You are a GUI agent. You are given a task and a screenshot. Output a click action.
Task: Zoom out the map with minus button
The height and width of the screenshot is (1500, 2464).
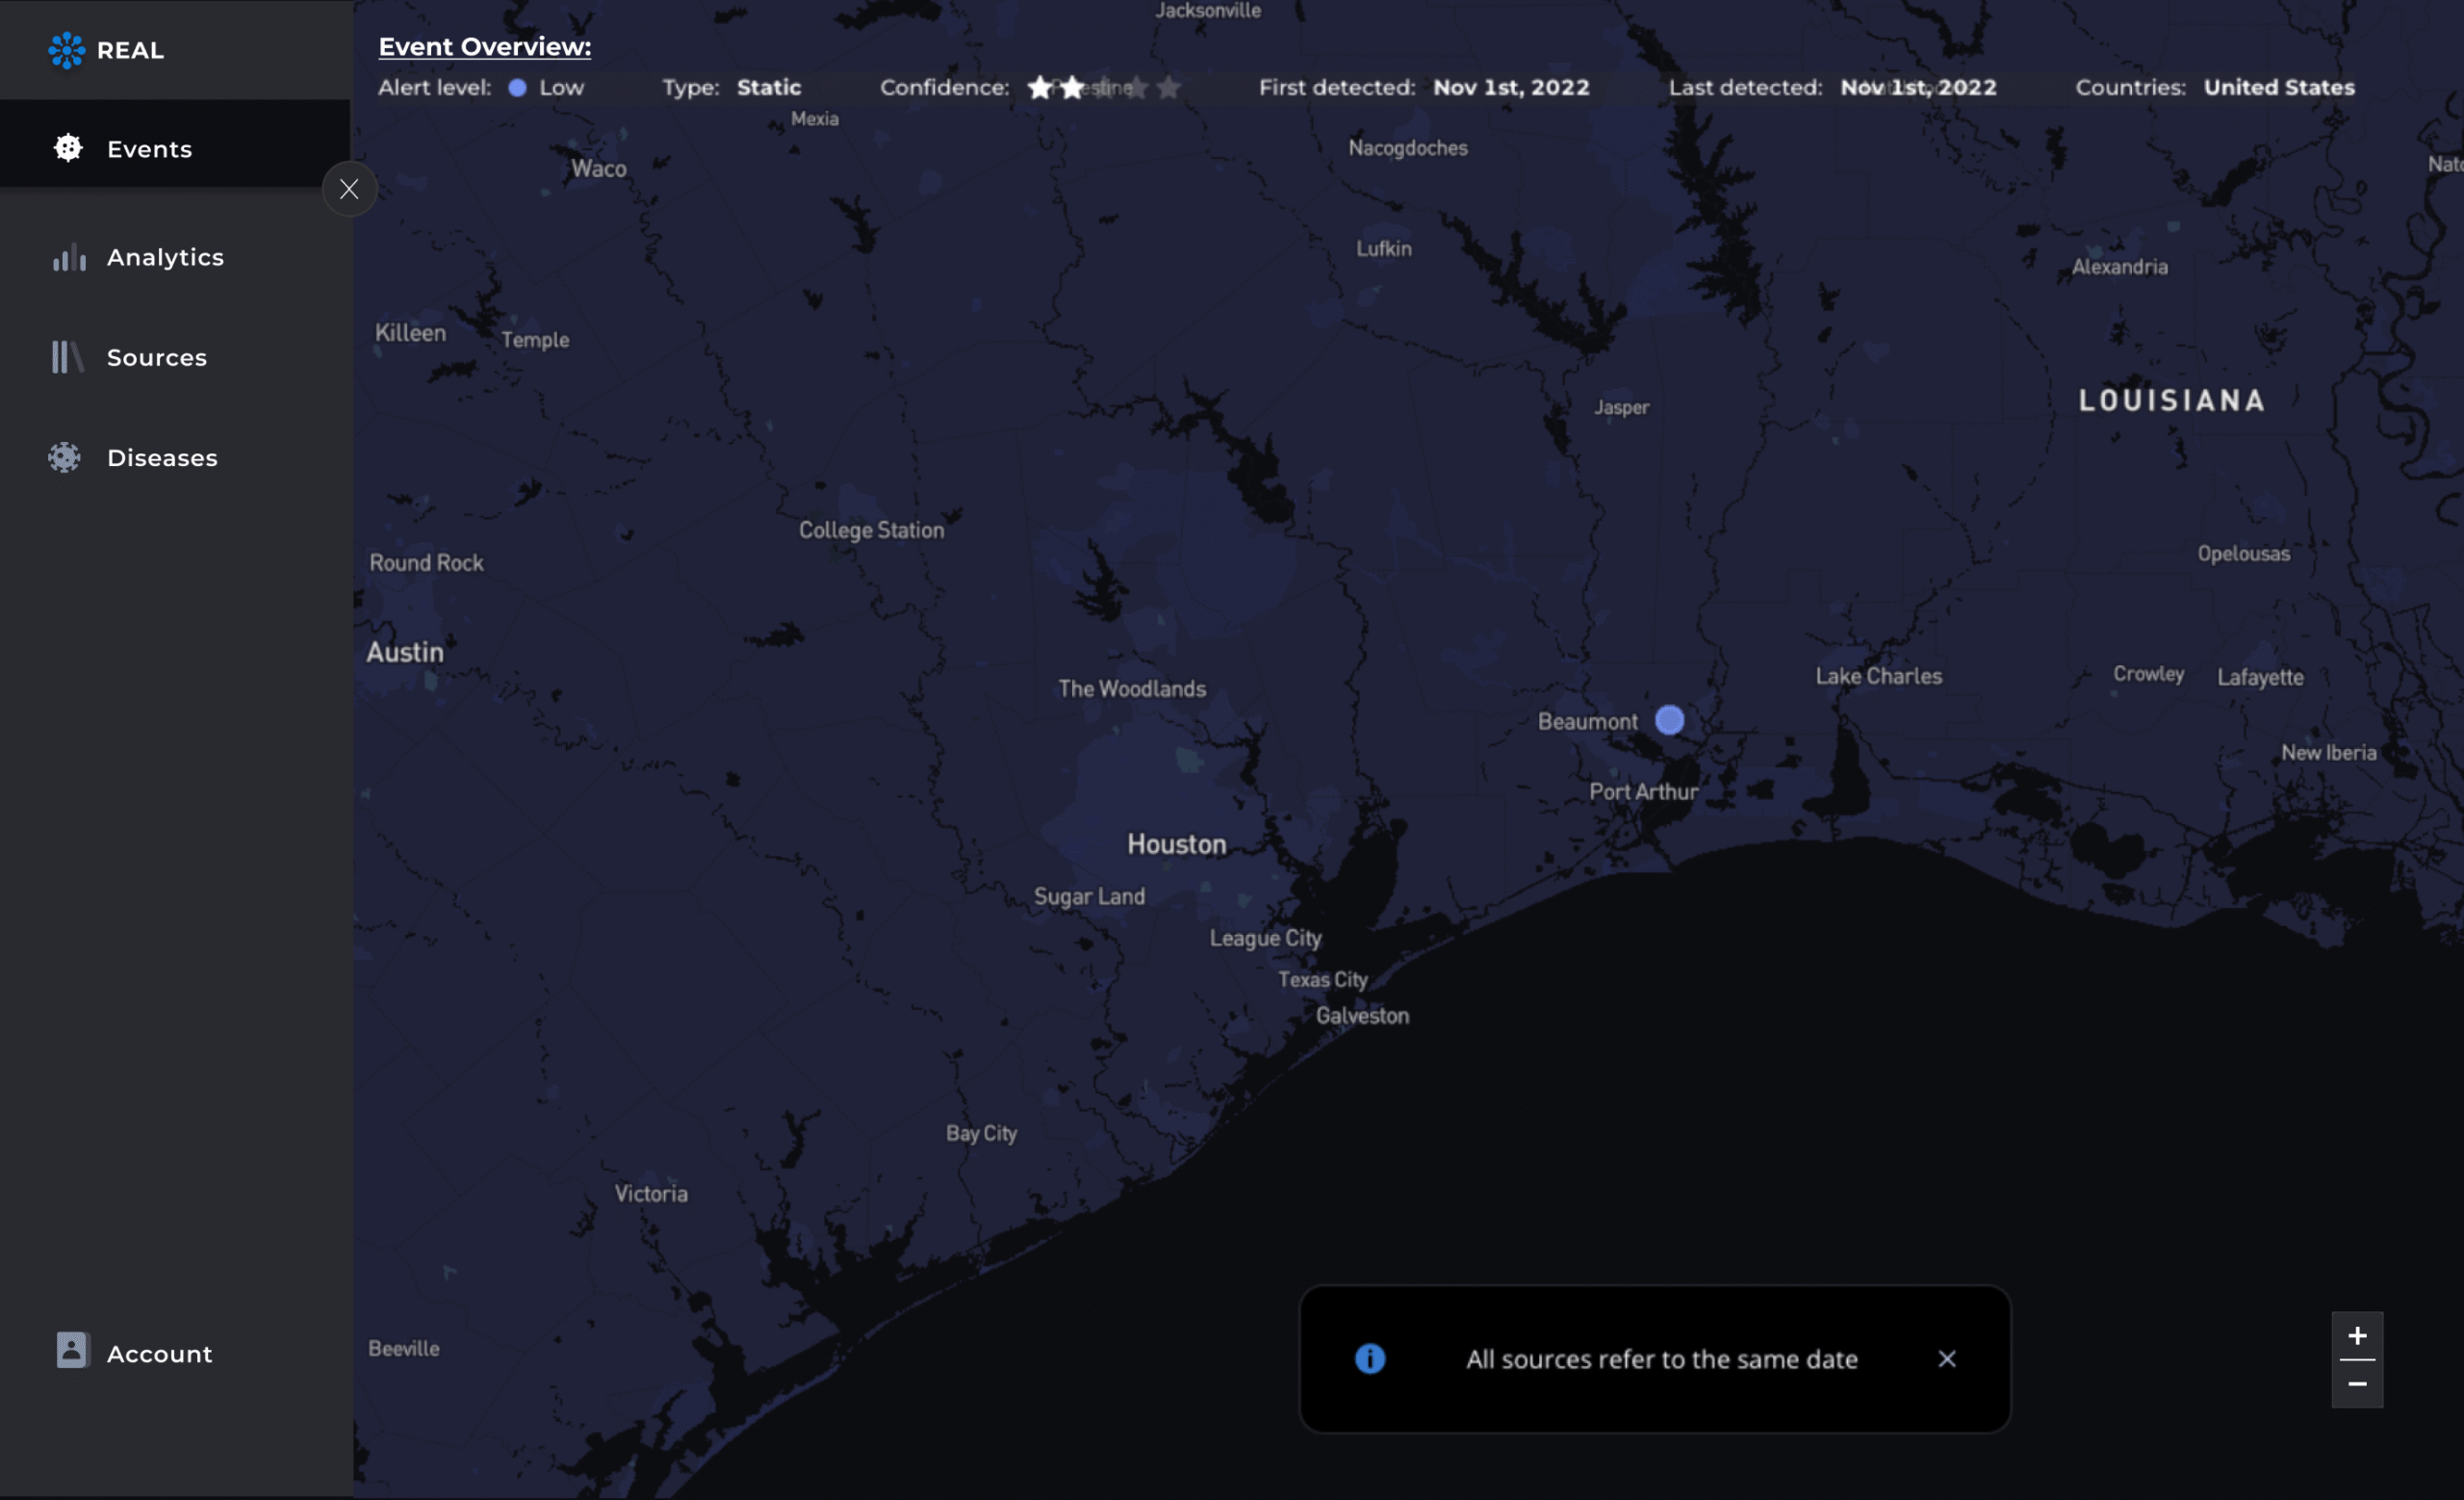click(2357, 1384)
